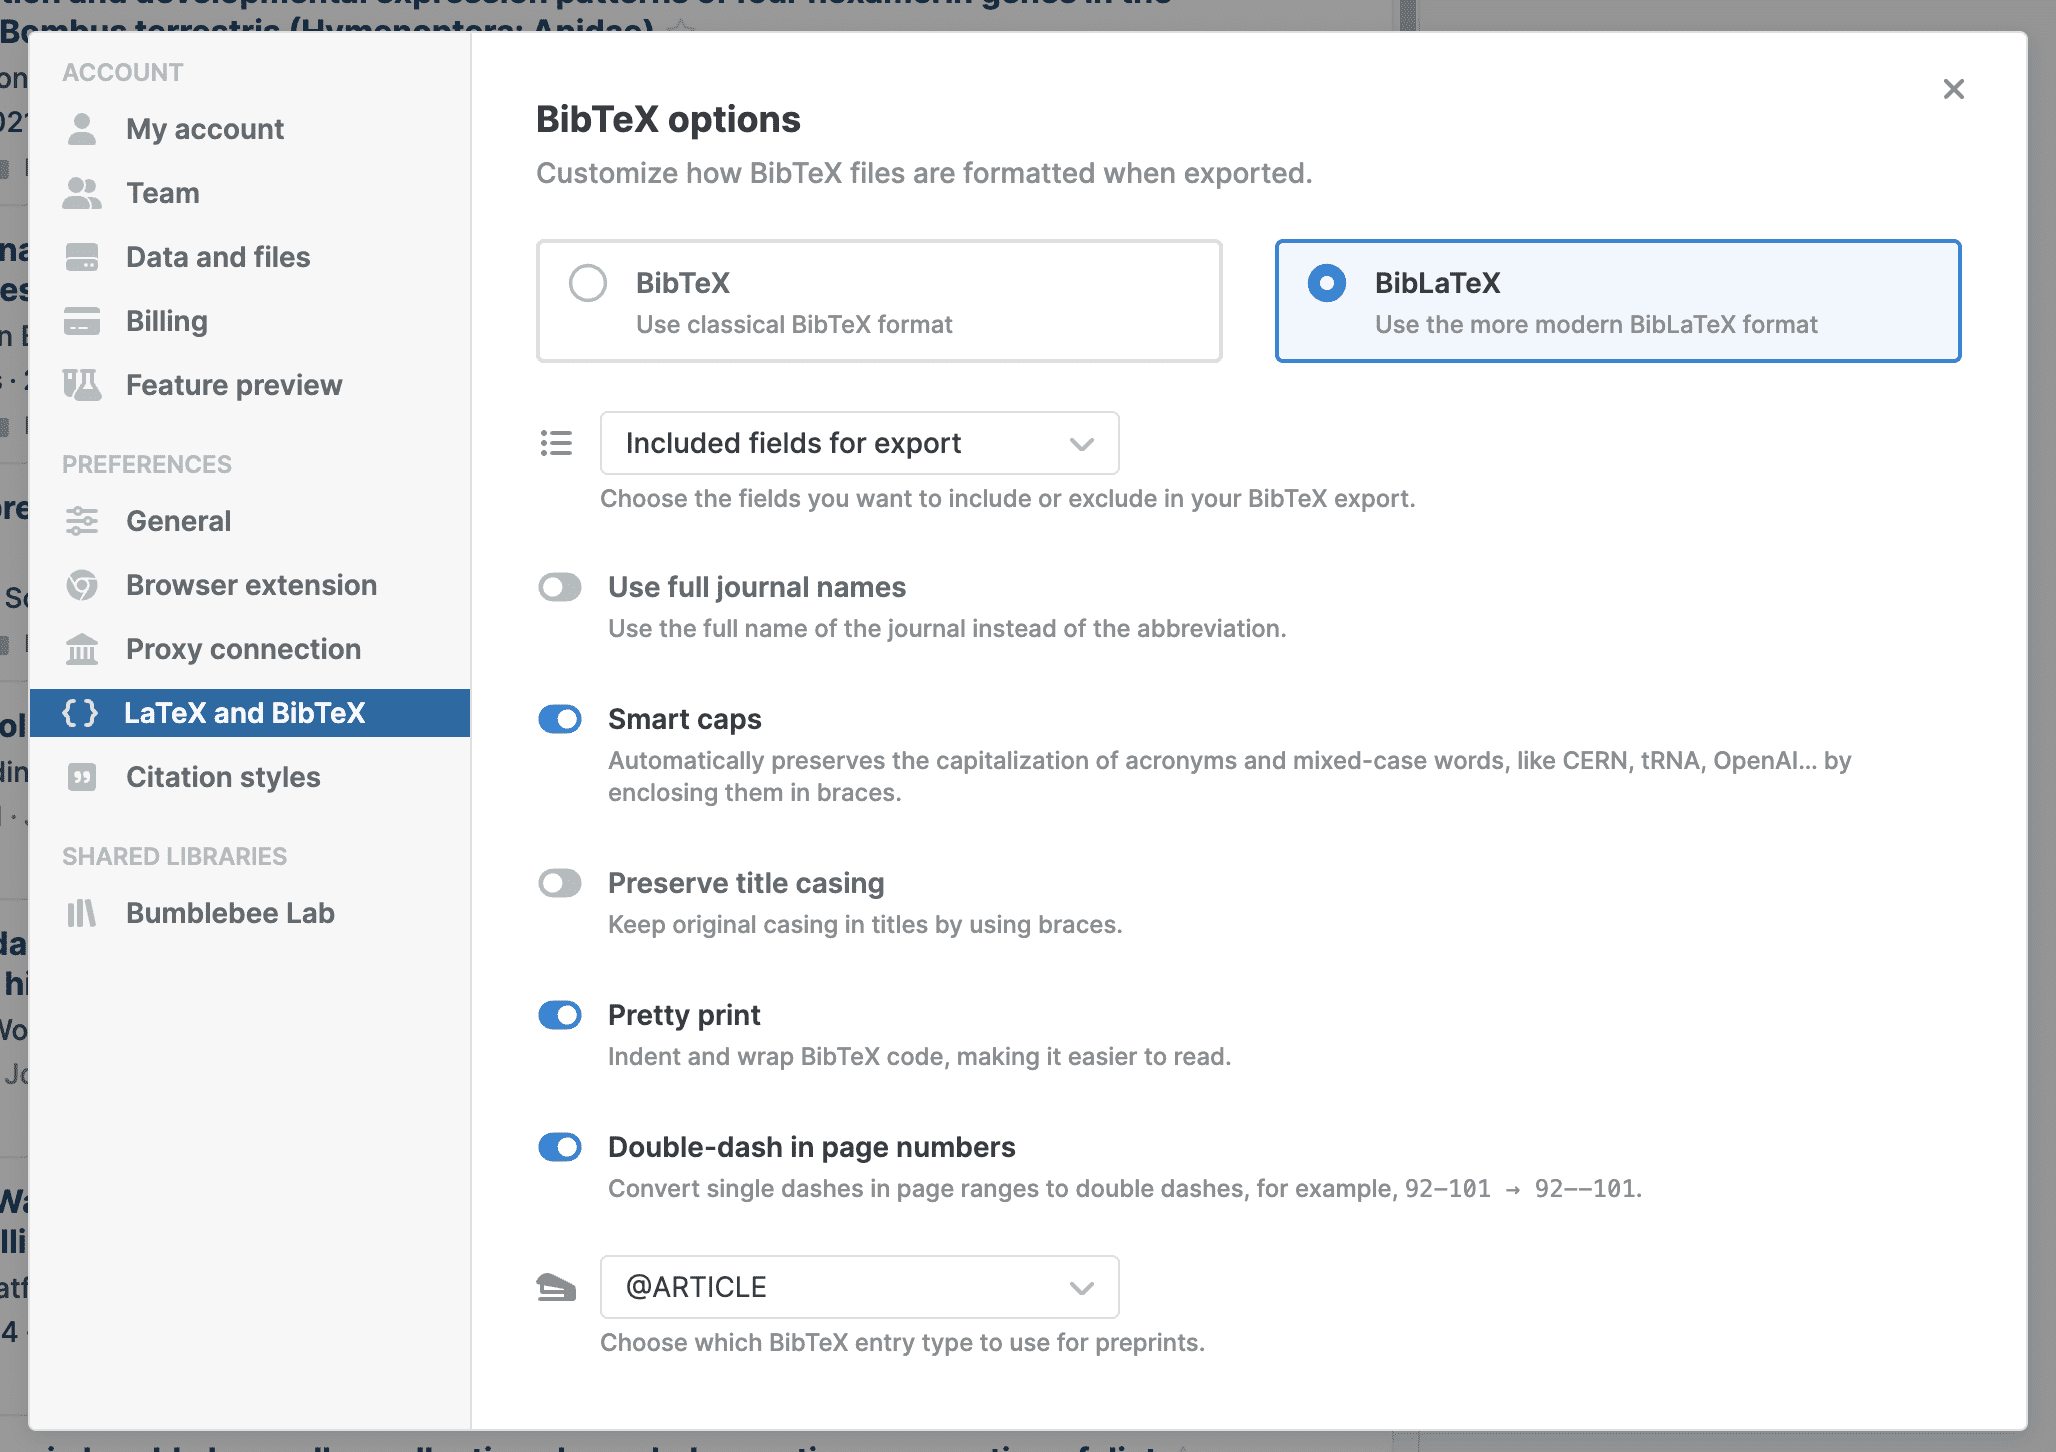Select LaTeX and BibTeX menu item
Image resolution: width=2056 pixels, height=1452 pixels.
[x=245, y=713]
